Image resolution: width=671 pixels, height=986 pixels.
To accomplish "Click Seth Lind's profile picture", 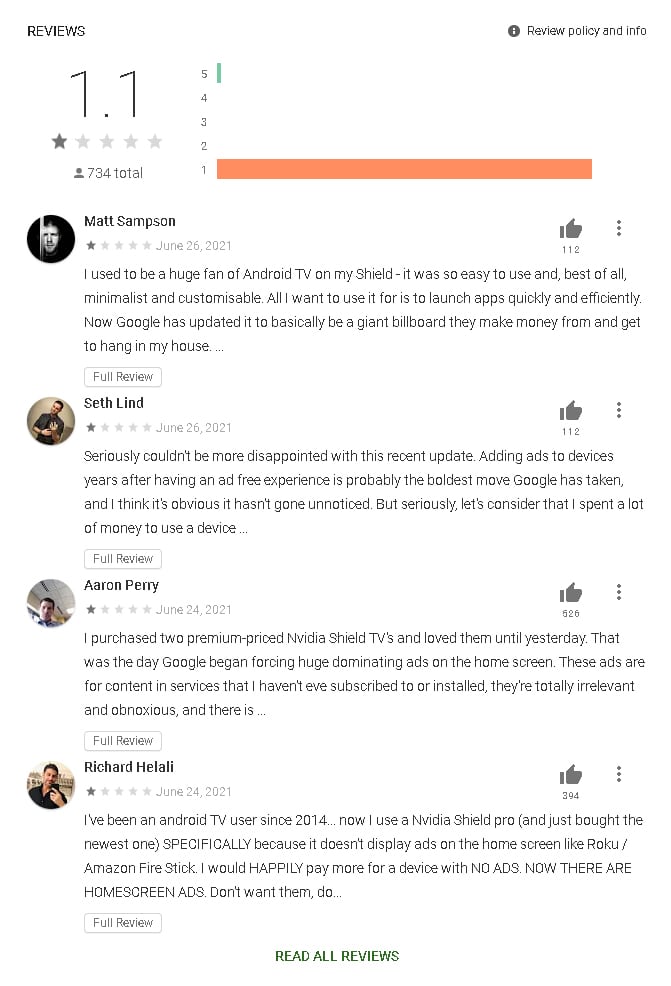I will (51, 421).
